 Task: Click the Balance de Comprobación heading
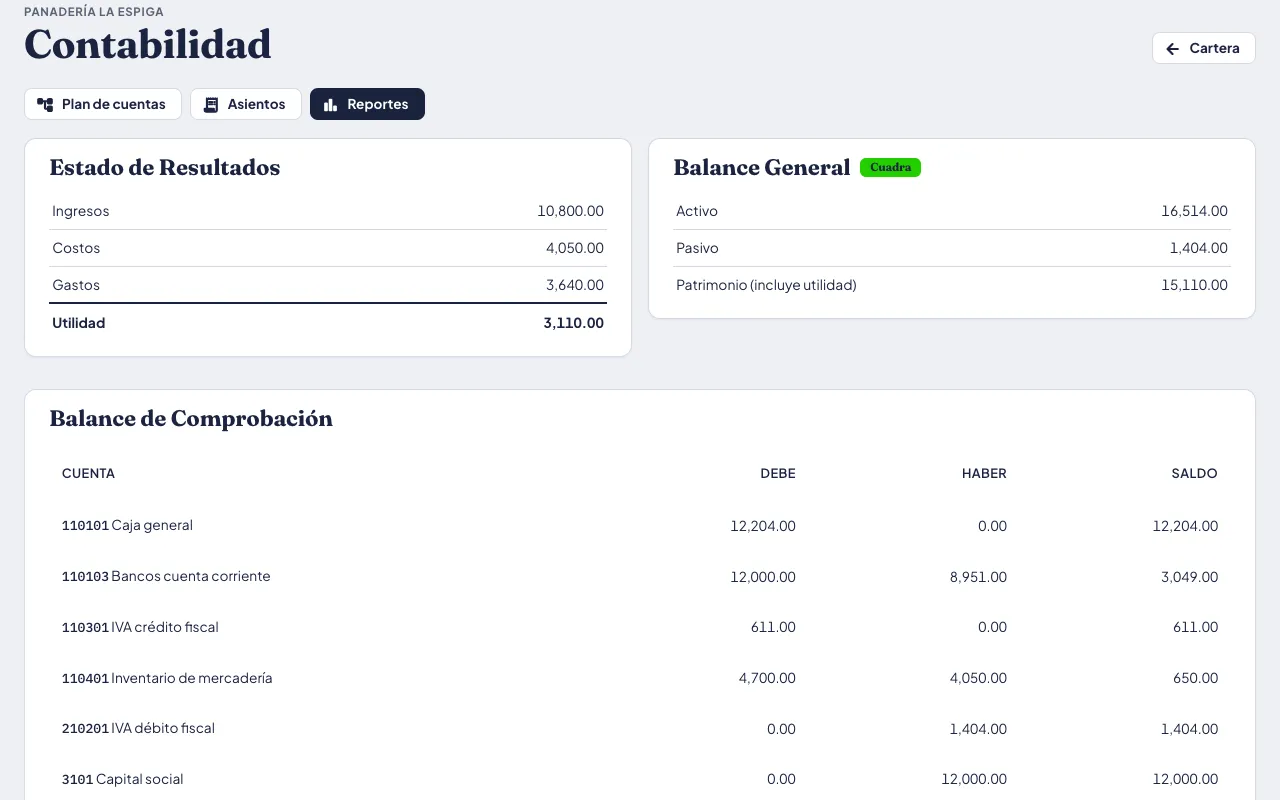(x=191, y=419)
